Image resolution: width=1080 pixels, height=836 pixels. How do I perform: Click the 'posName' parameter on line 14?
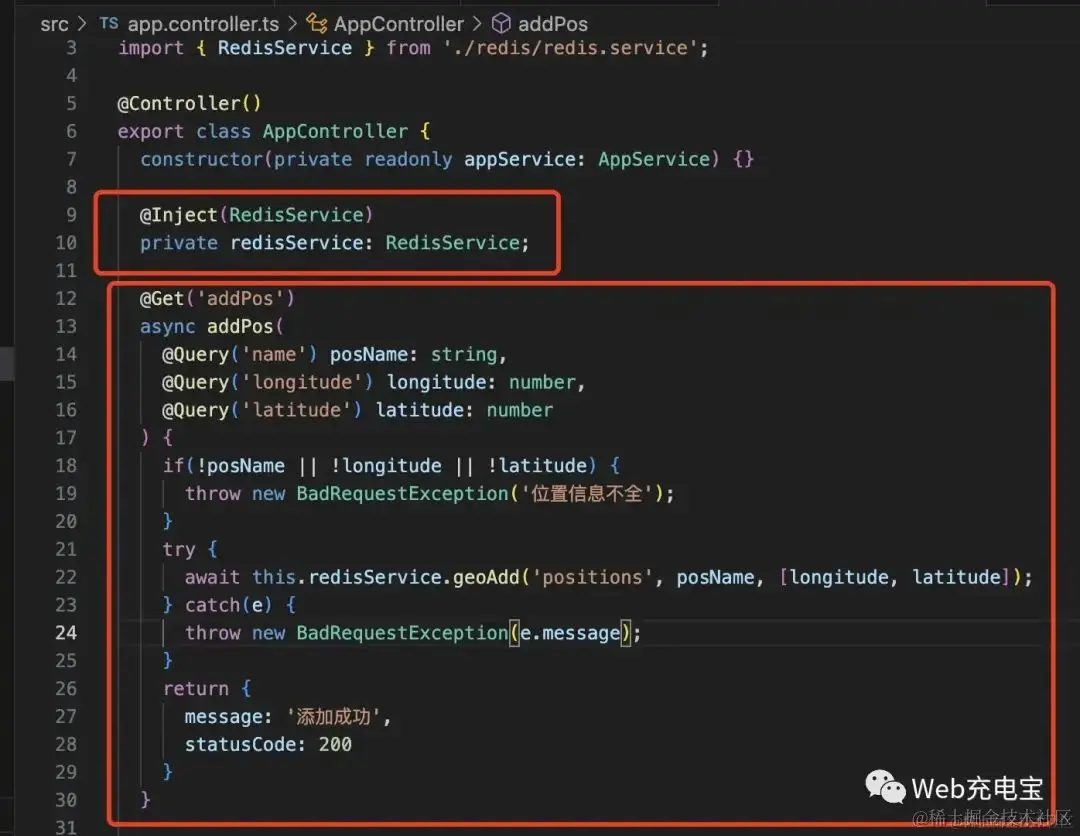tap(368, 355)
